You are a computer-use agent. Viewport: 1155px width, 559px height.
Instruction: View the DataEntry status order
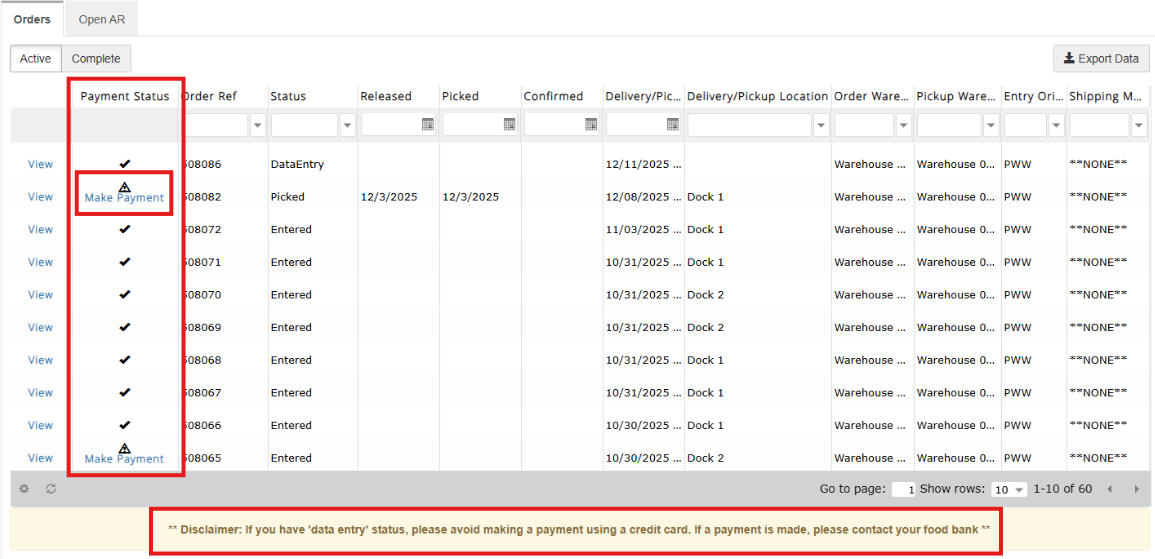40,164
